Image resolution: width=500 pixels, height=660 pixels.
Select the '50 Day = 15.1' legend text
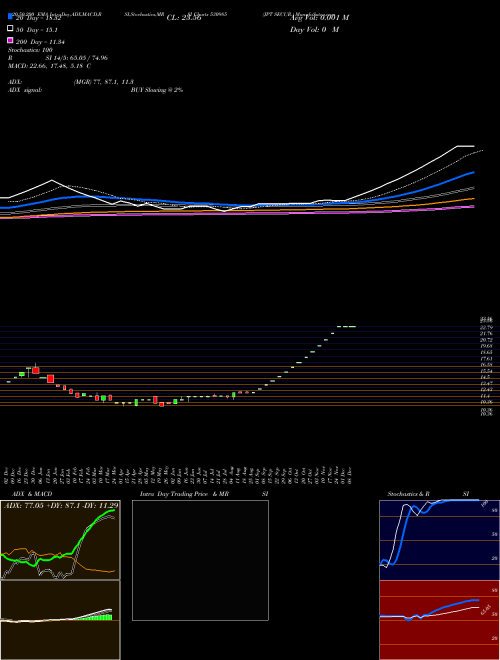coord(37,30)
